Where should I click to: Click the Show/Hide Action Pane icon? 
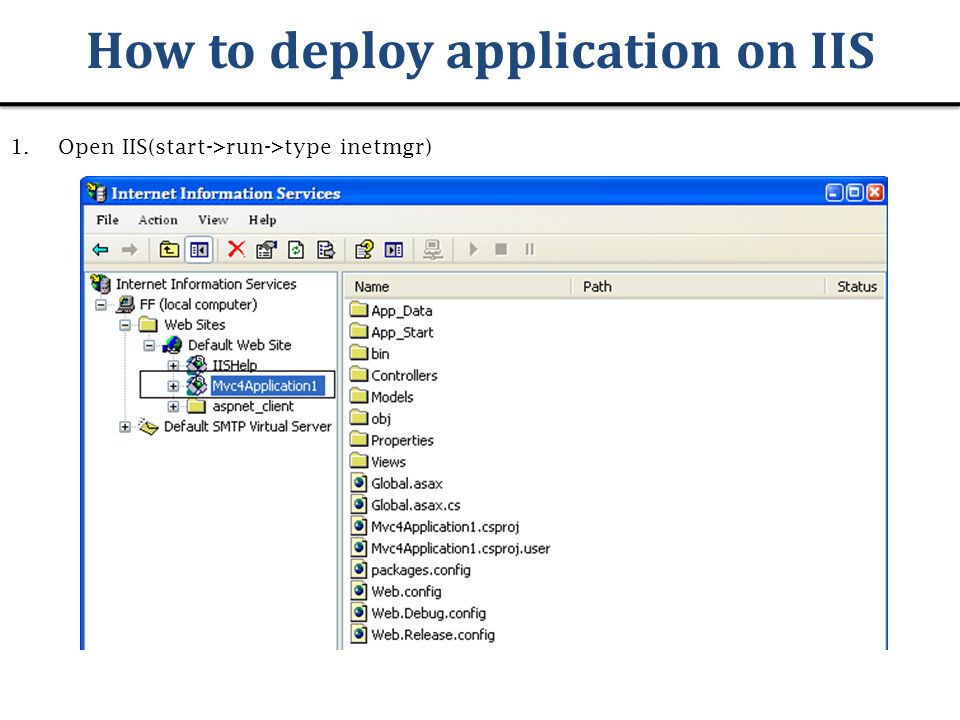pos(394,250)
